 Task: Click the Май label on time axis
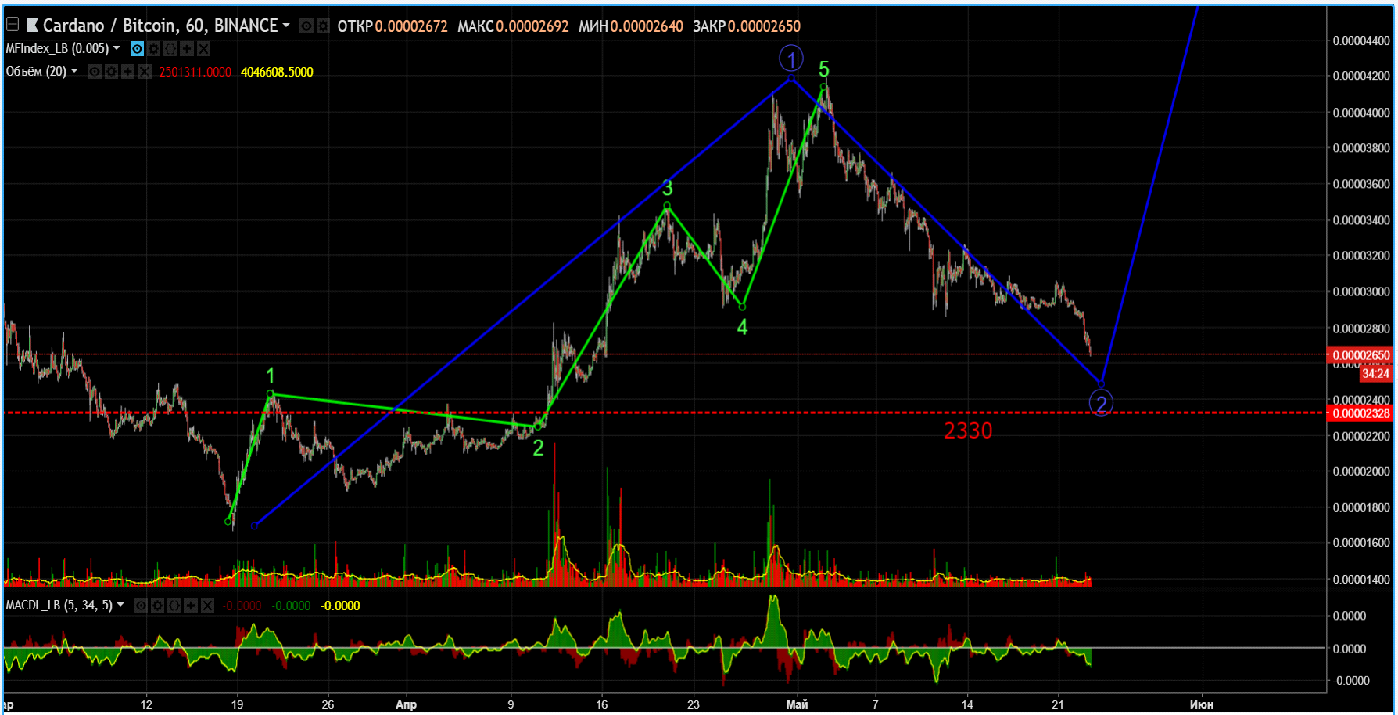click(797, 704)
